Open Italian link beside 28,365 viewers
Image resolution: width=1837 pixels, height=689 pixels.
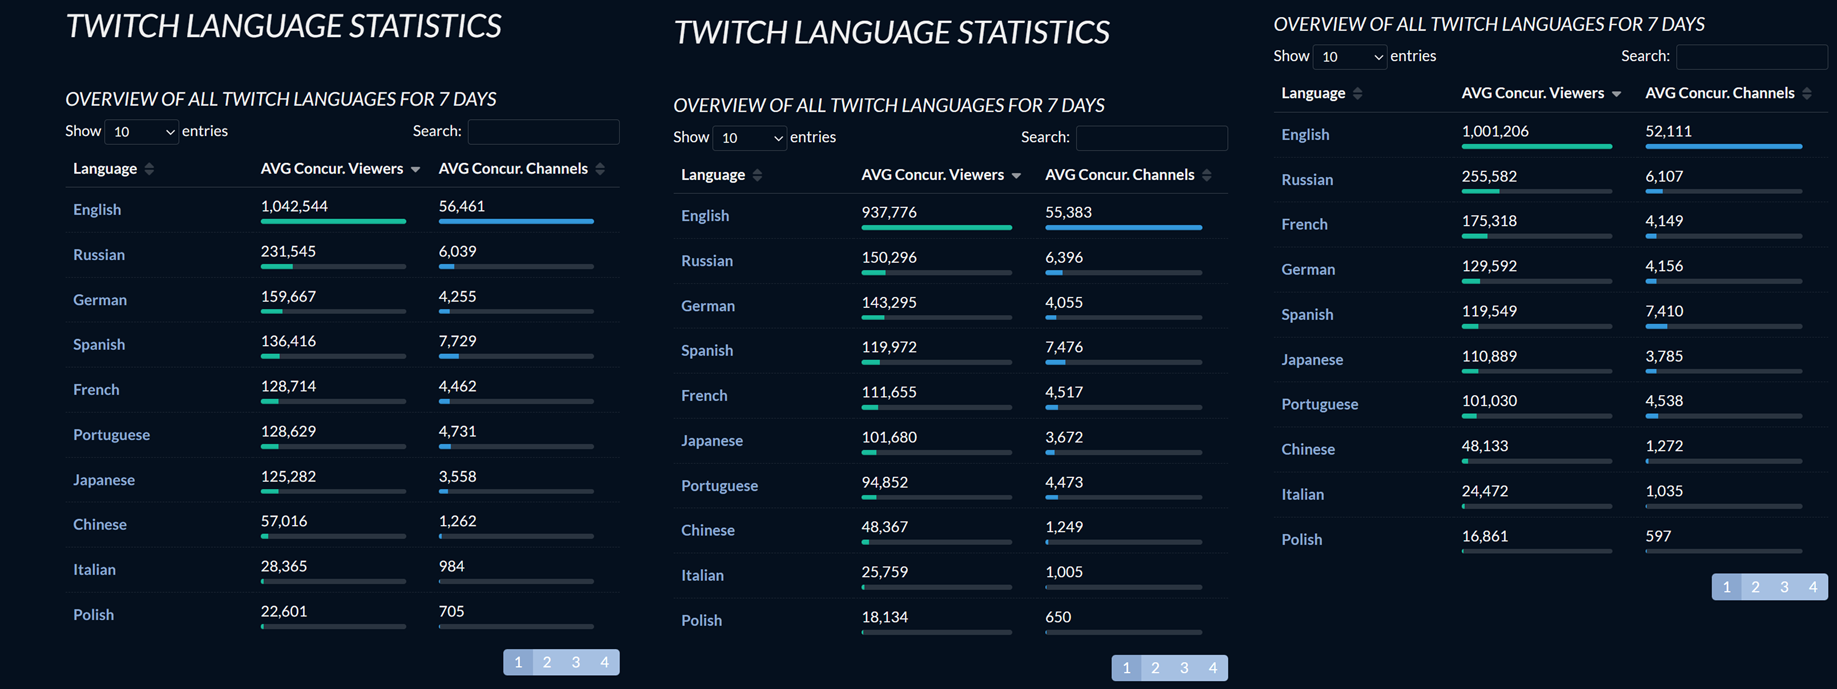94,569
